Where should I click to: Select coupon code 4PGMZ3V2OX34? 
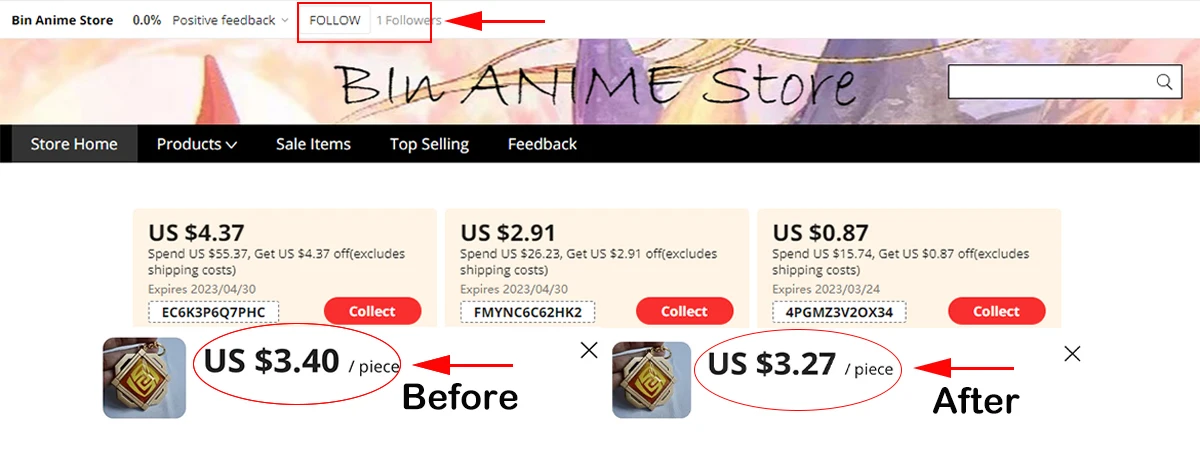839,313
